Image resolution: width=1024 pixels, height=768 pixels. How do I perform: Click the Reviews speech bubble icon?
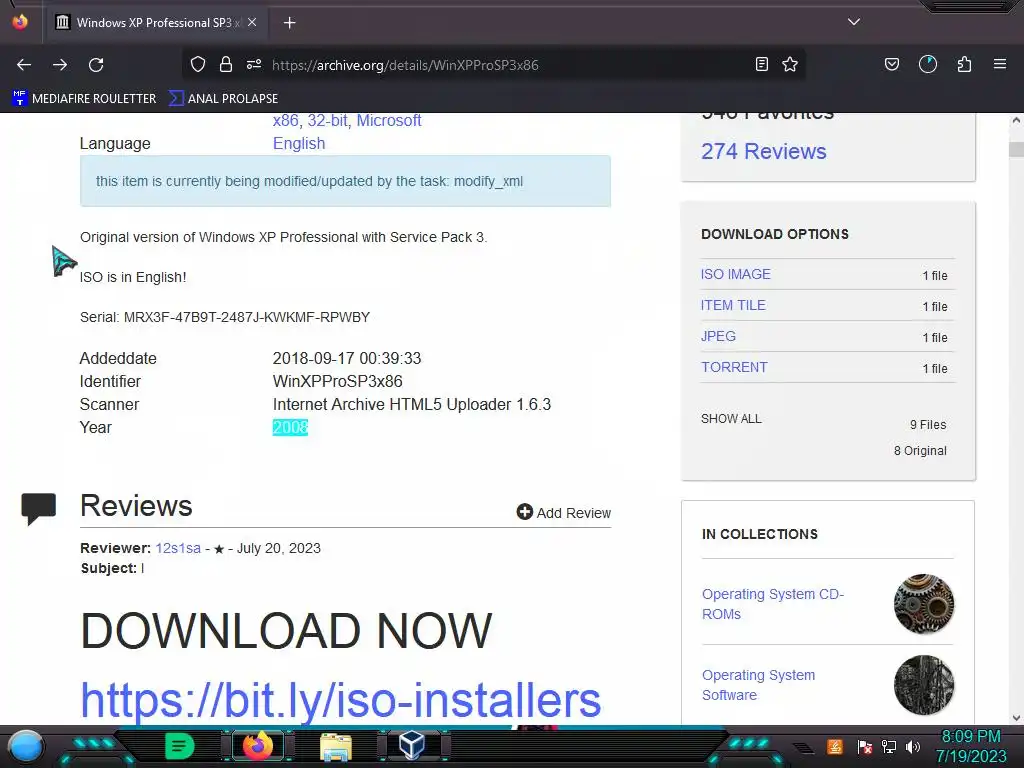coord(39,508)
